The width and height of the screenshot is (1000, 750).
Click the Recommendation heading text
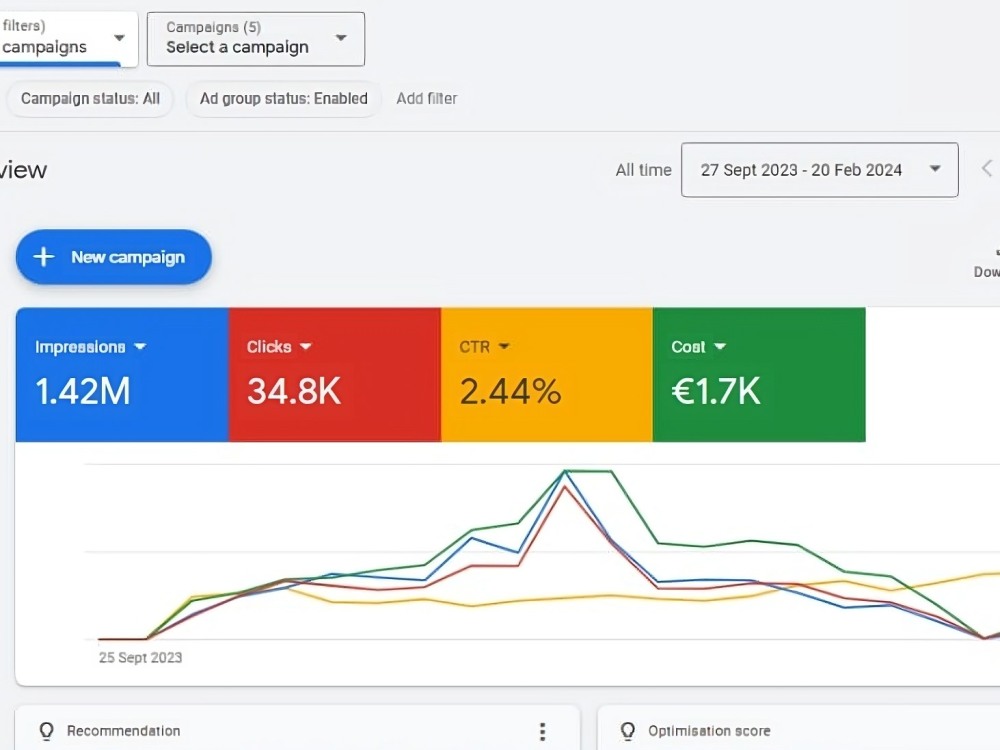(x=124, y=731)
